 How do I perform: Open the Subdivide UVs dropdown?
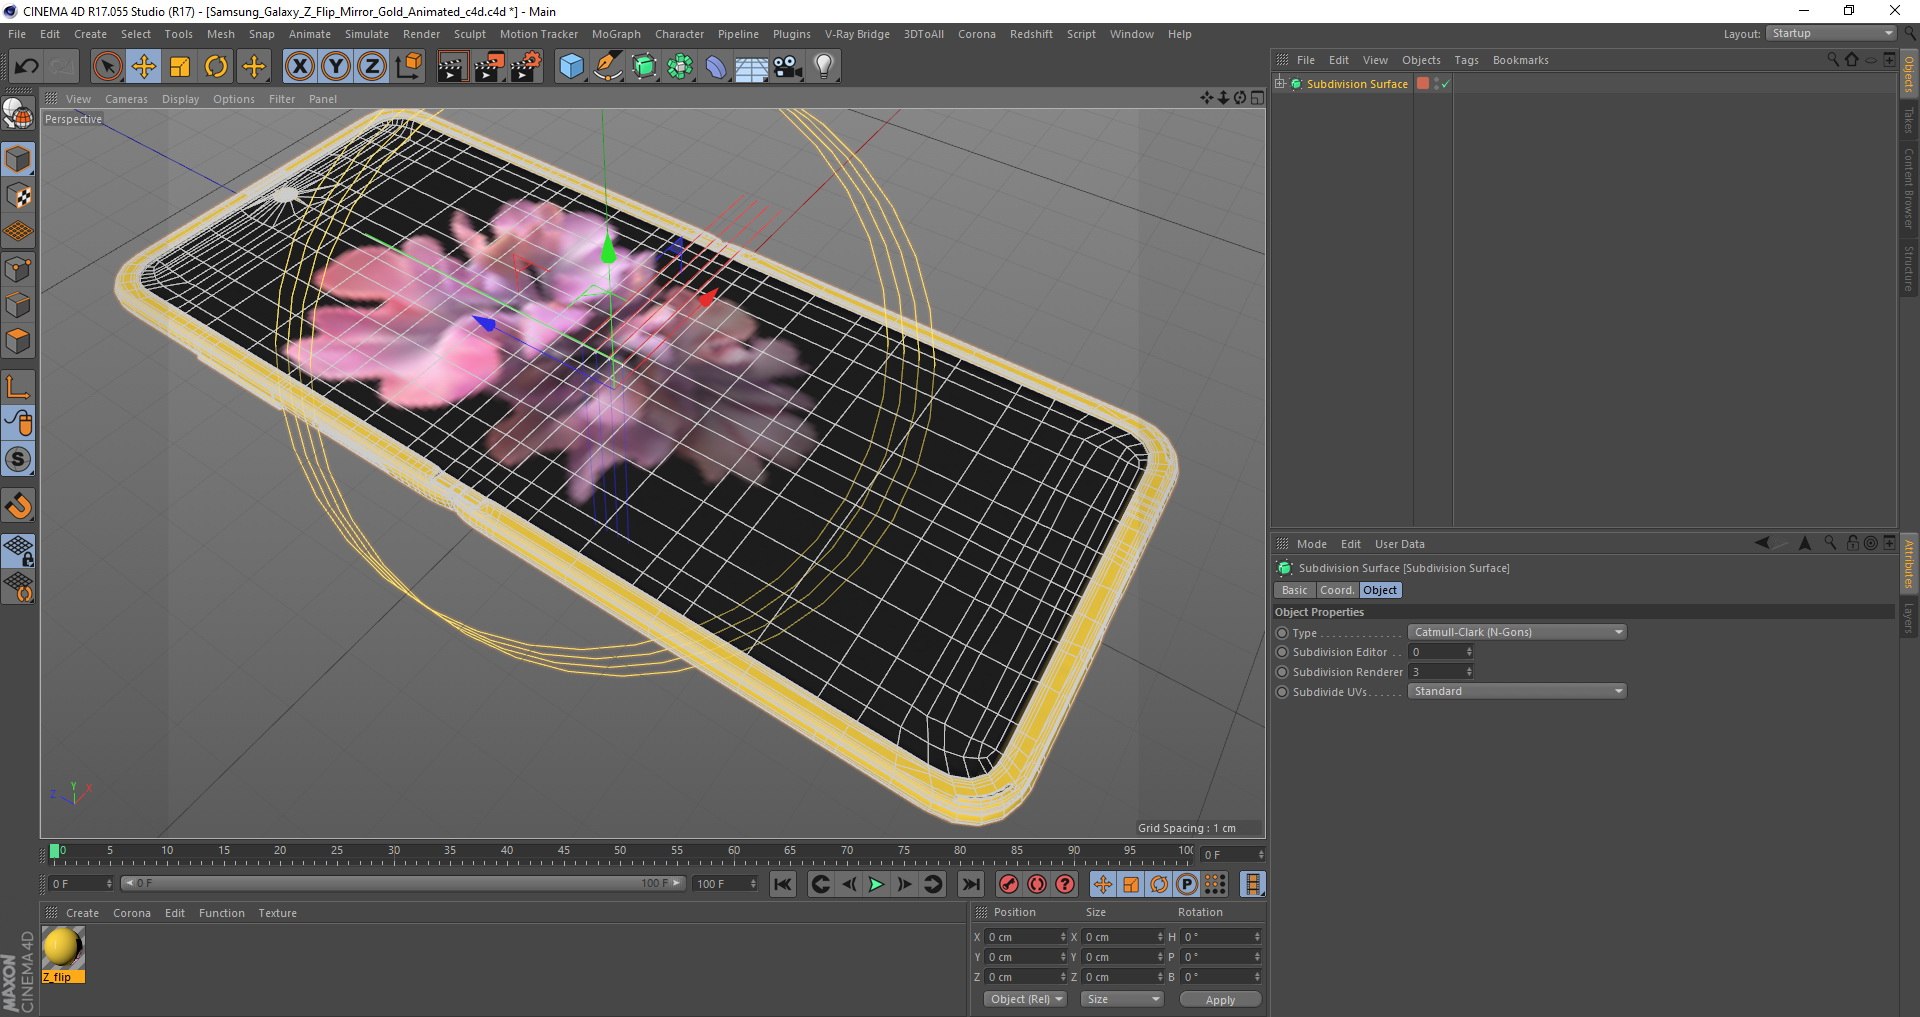[x=1517, y=691]
